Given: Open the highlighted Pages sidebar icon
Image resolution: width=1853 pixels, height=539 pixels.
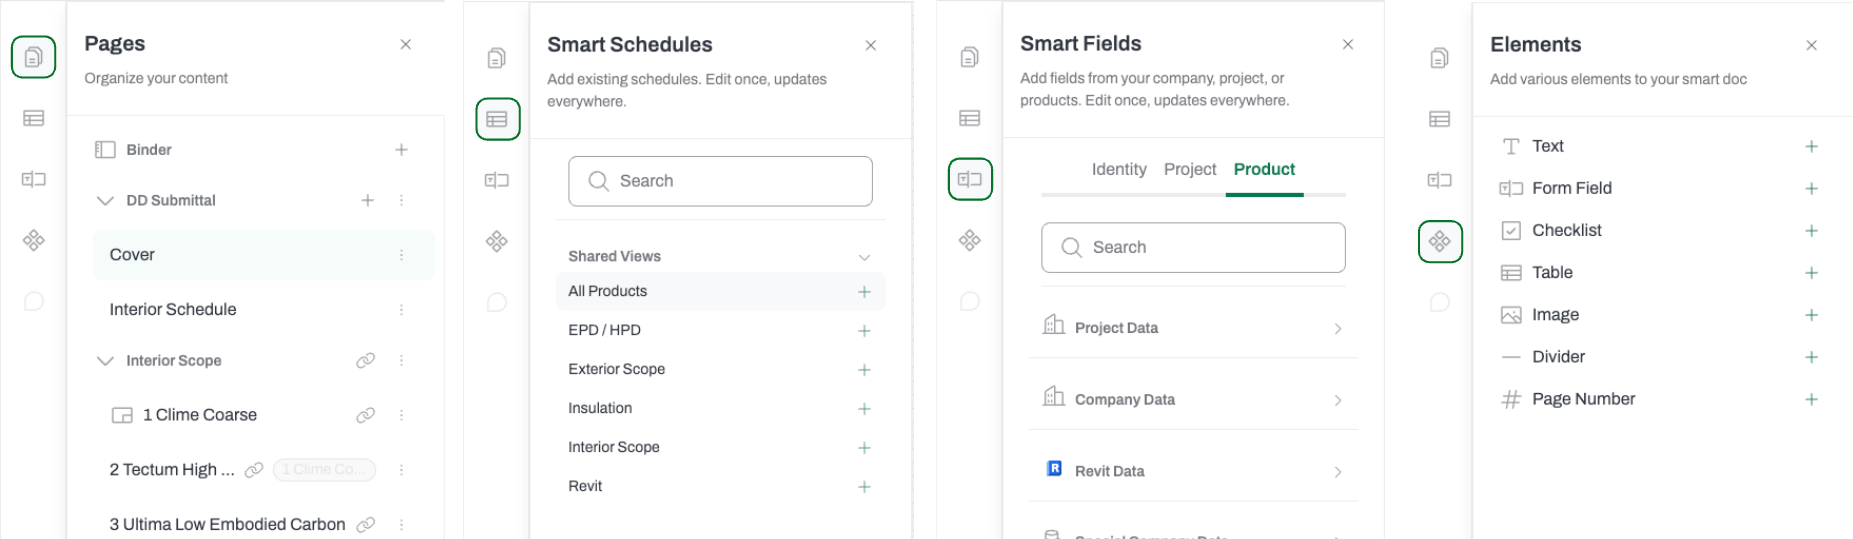Looking at the screenshot, I should click(x=33, y=57).
